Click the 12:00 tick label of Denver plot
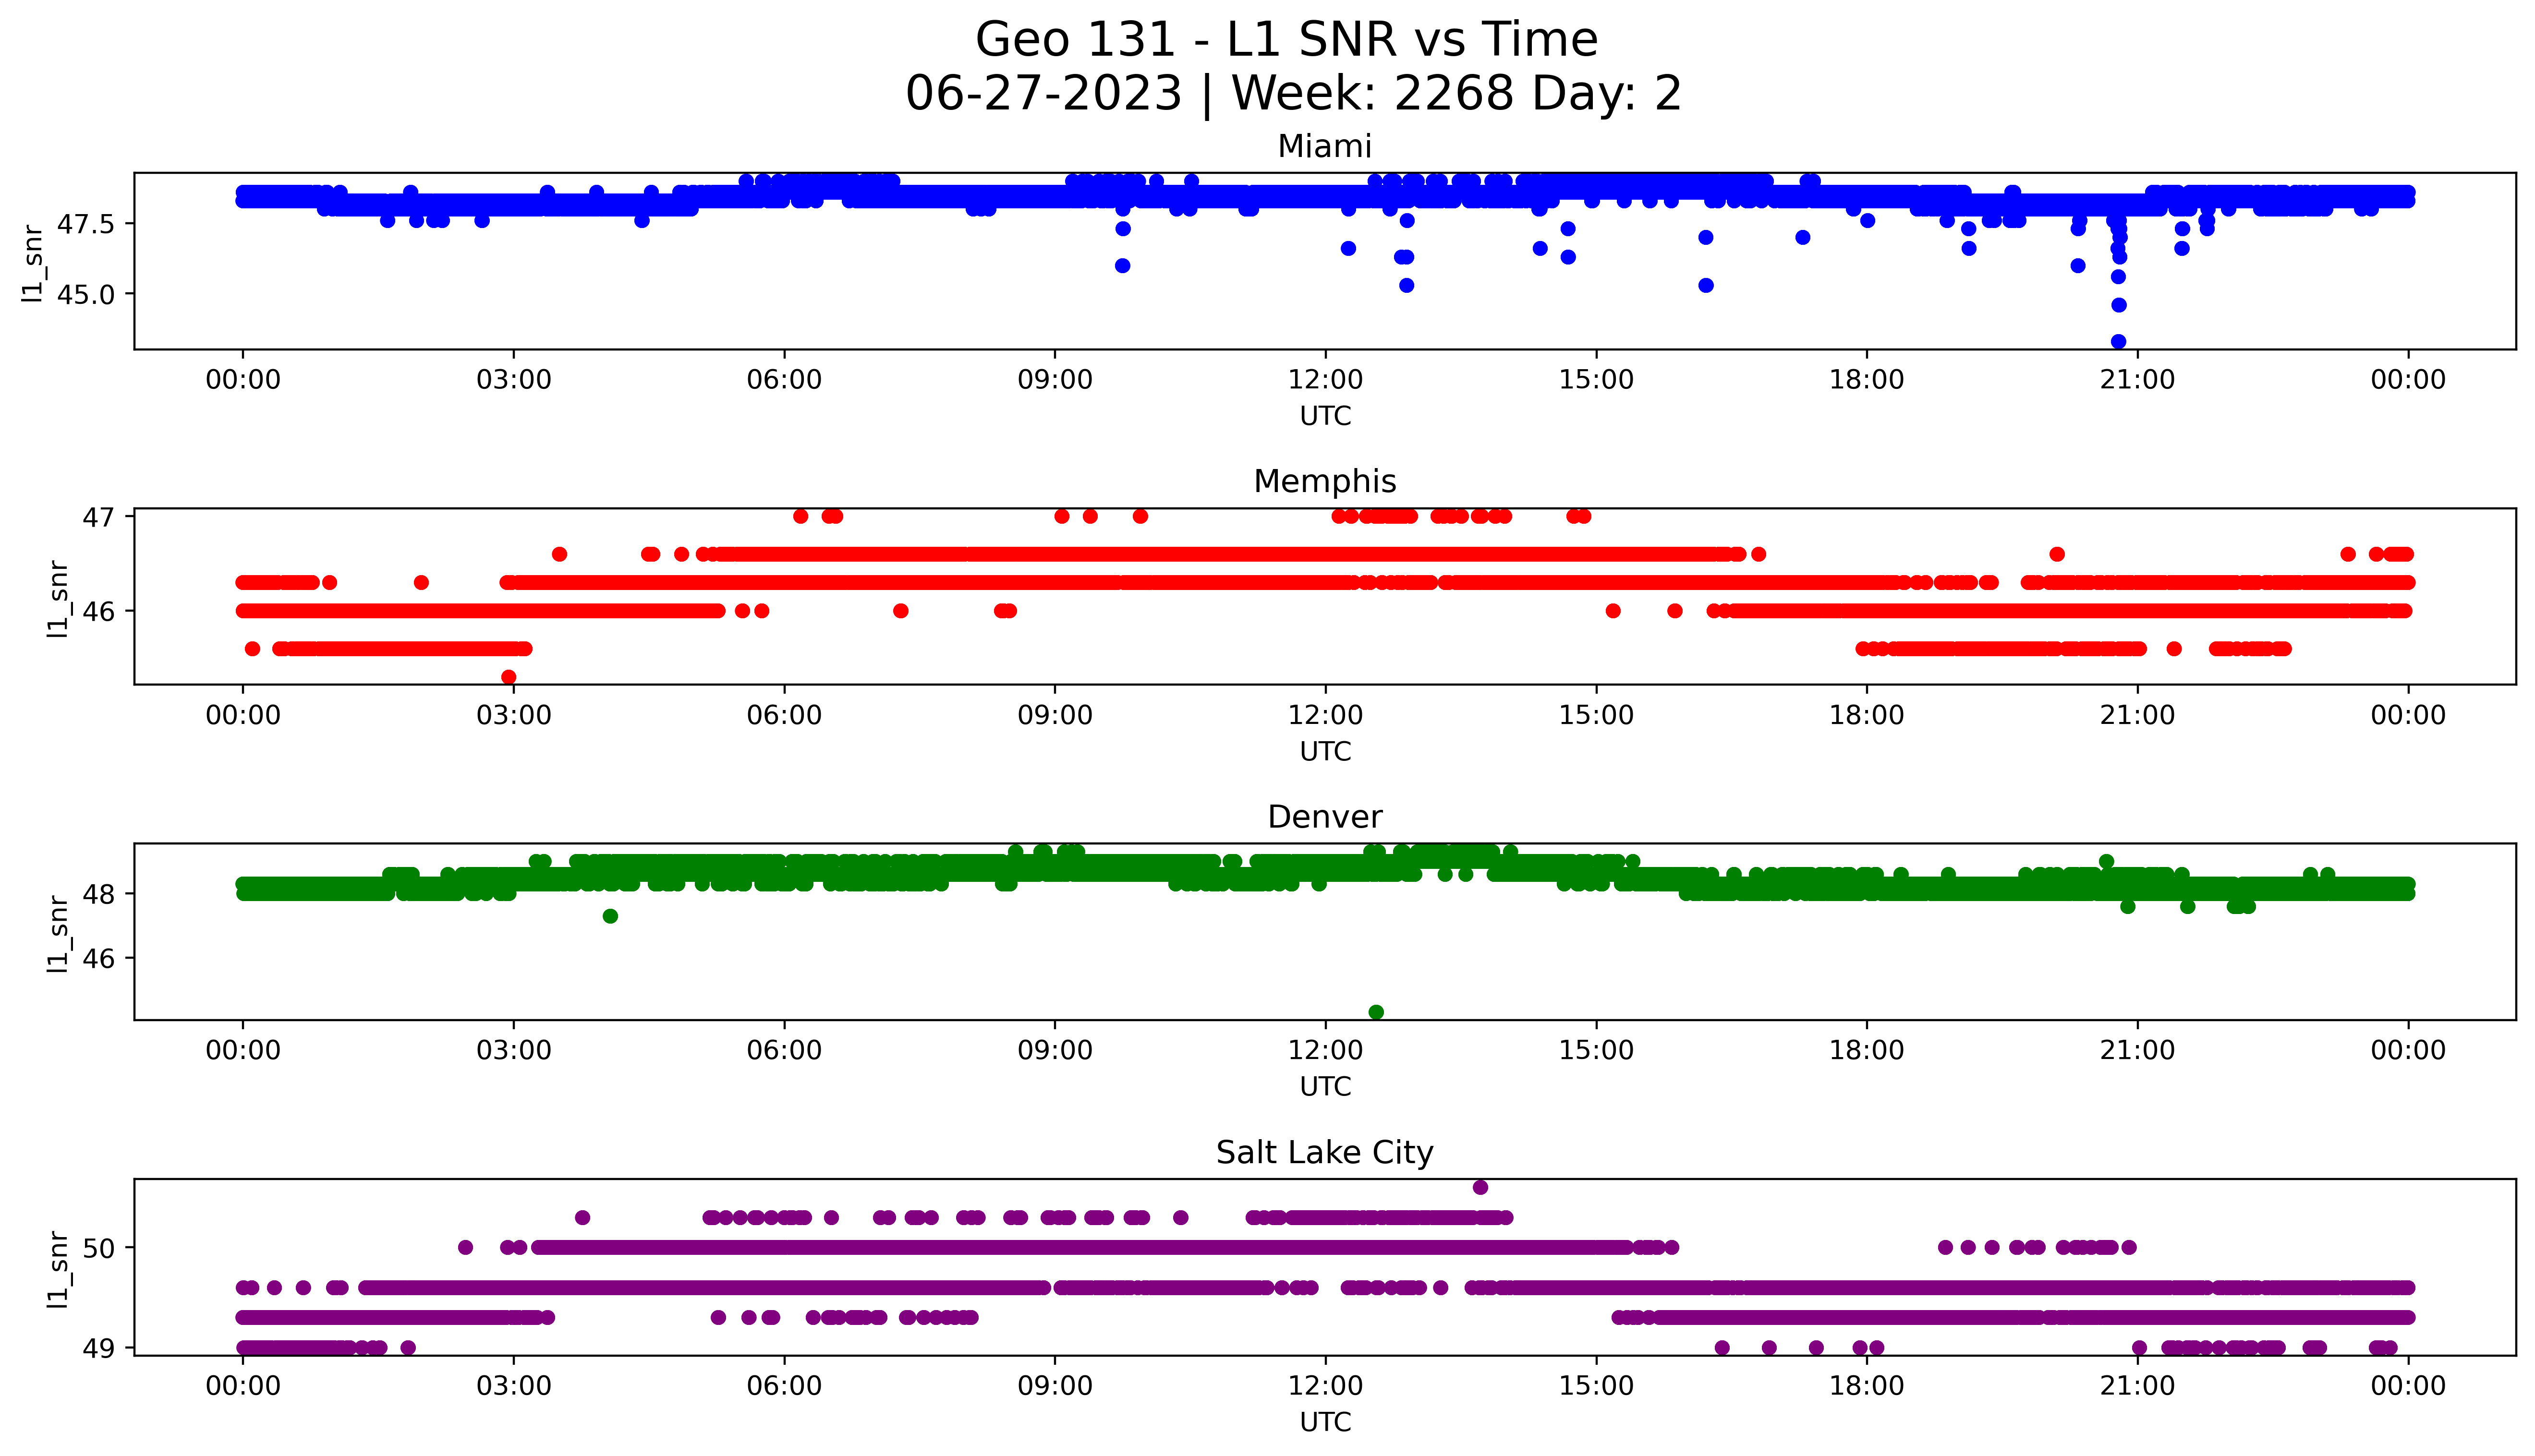 (1326, 1050)
